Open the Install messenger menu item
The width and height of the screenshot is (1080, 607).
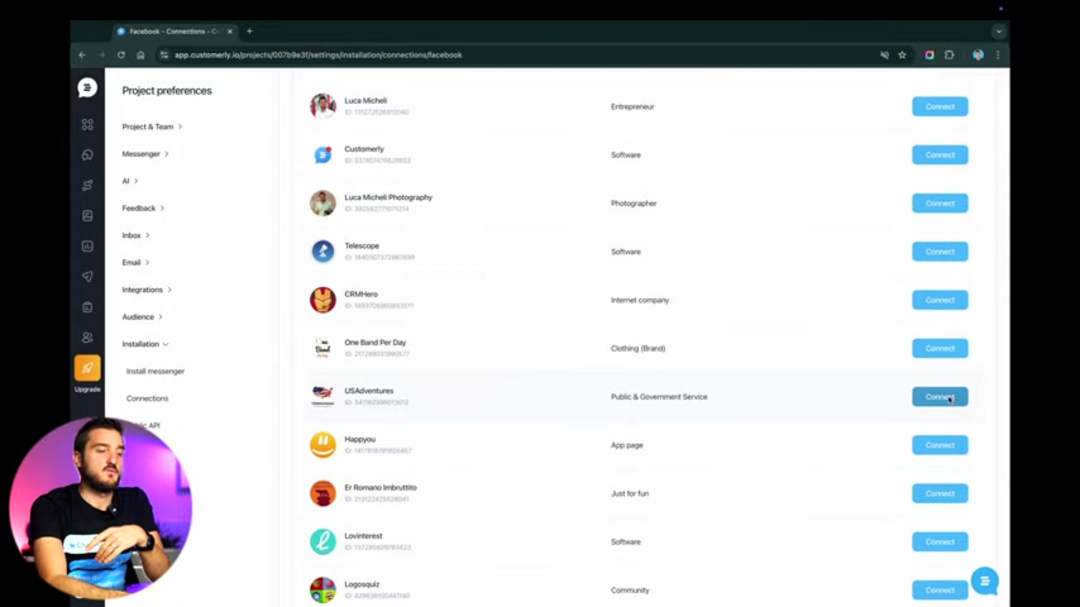tap(155, 371)
